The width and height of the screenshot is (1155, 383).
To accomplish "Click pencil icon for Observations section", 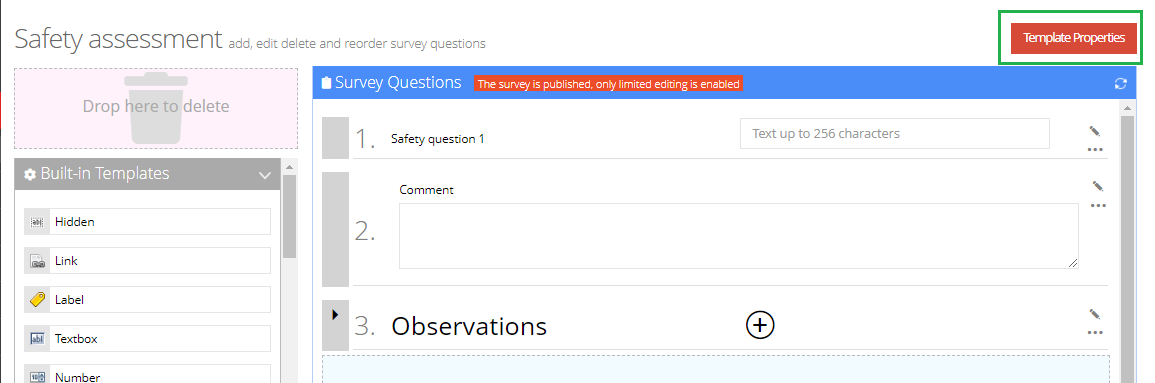I will 1095,315.
